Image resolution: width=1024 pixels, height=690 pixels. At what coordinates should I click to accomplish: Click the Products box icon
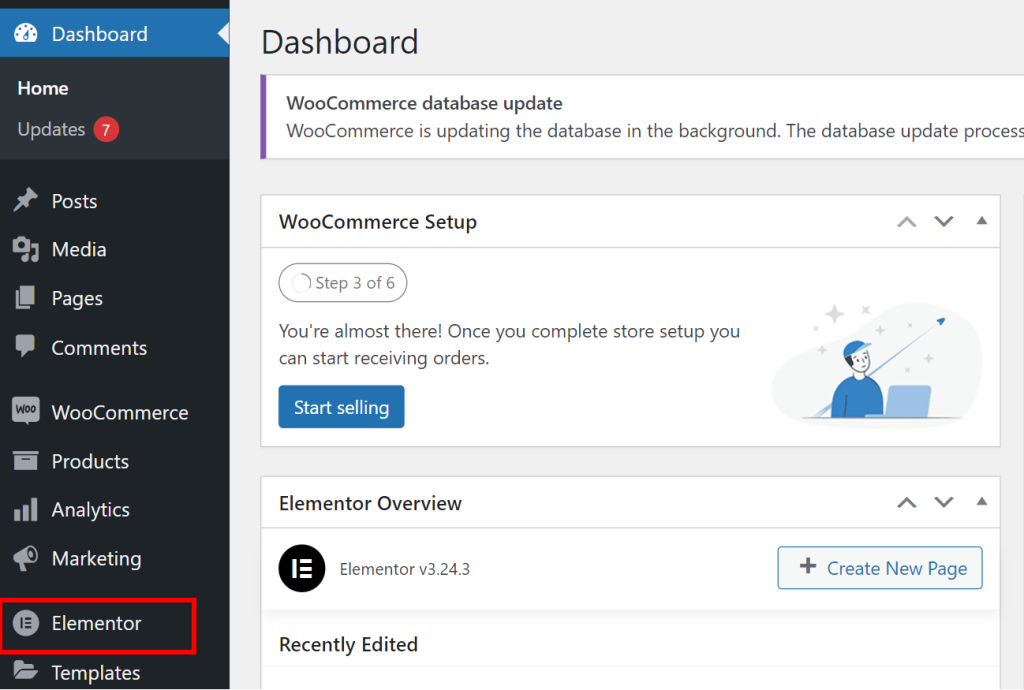[26, 461]
